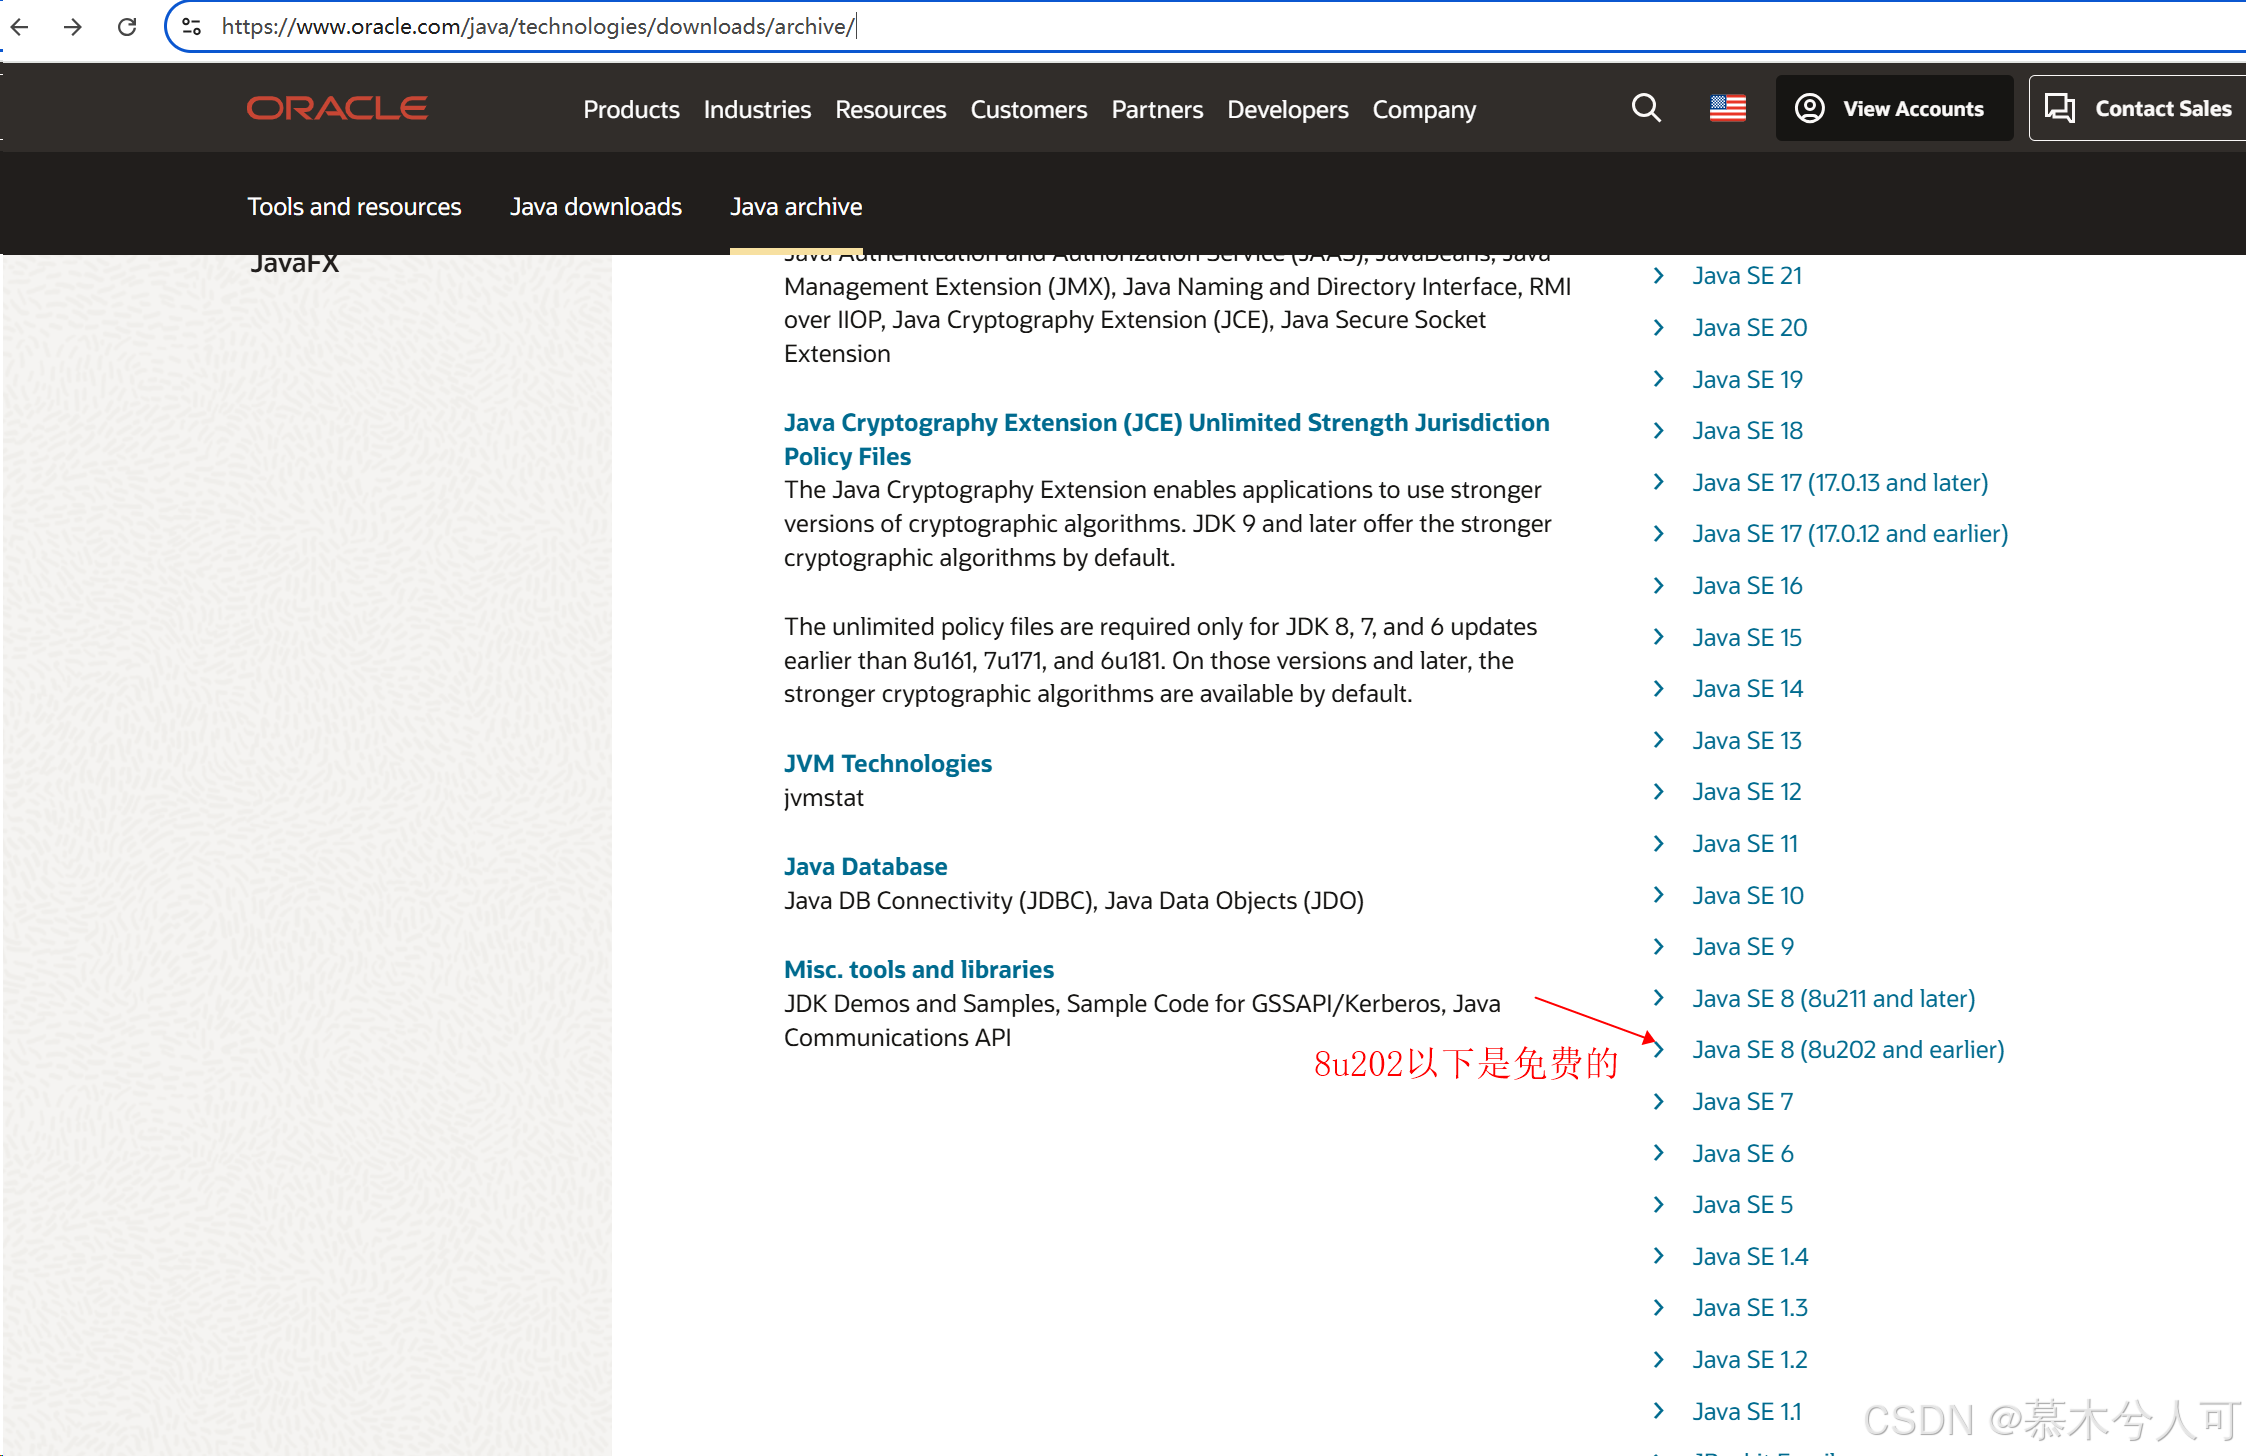Switch to Java downloads tab
Image resolution: width=2246 pixels, height=1456 pixels.
(596, 206)
